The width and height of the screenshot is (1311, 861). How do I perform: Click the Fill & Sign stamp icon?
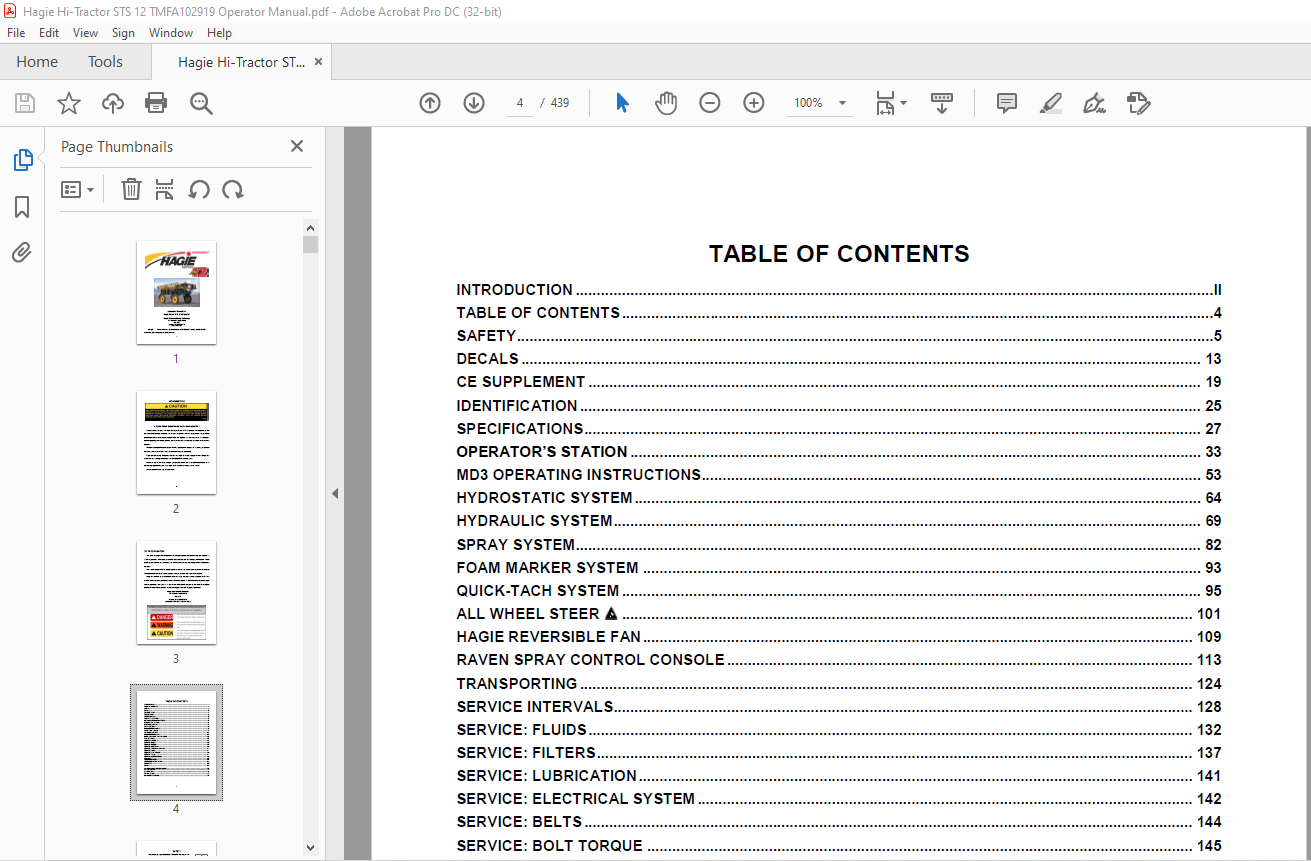point(1138,103)
